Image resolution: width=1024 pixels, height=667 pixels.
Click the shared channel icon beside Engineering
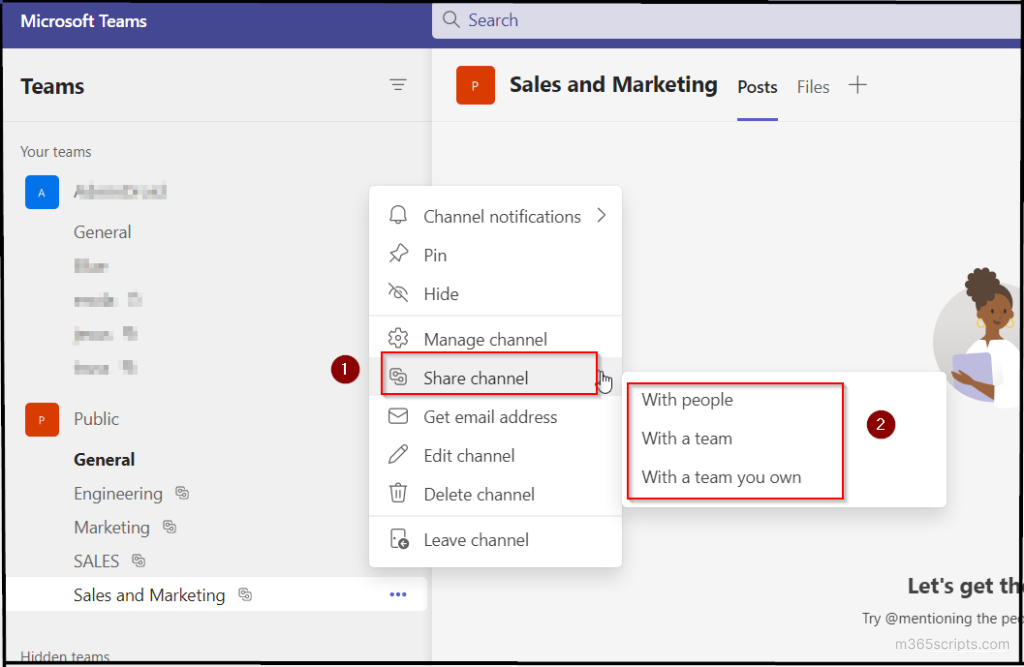pyautogui.click(x=180, y=493)
